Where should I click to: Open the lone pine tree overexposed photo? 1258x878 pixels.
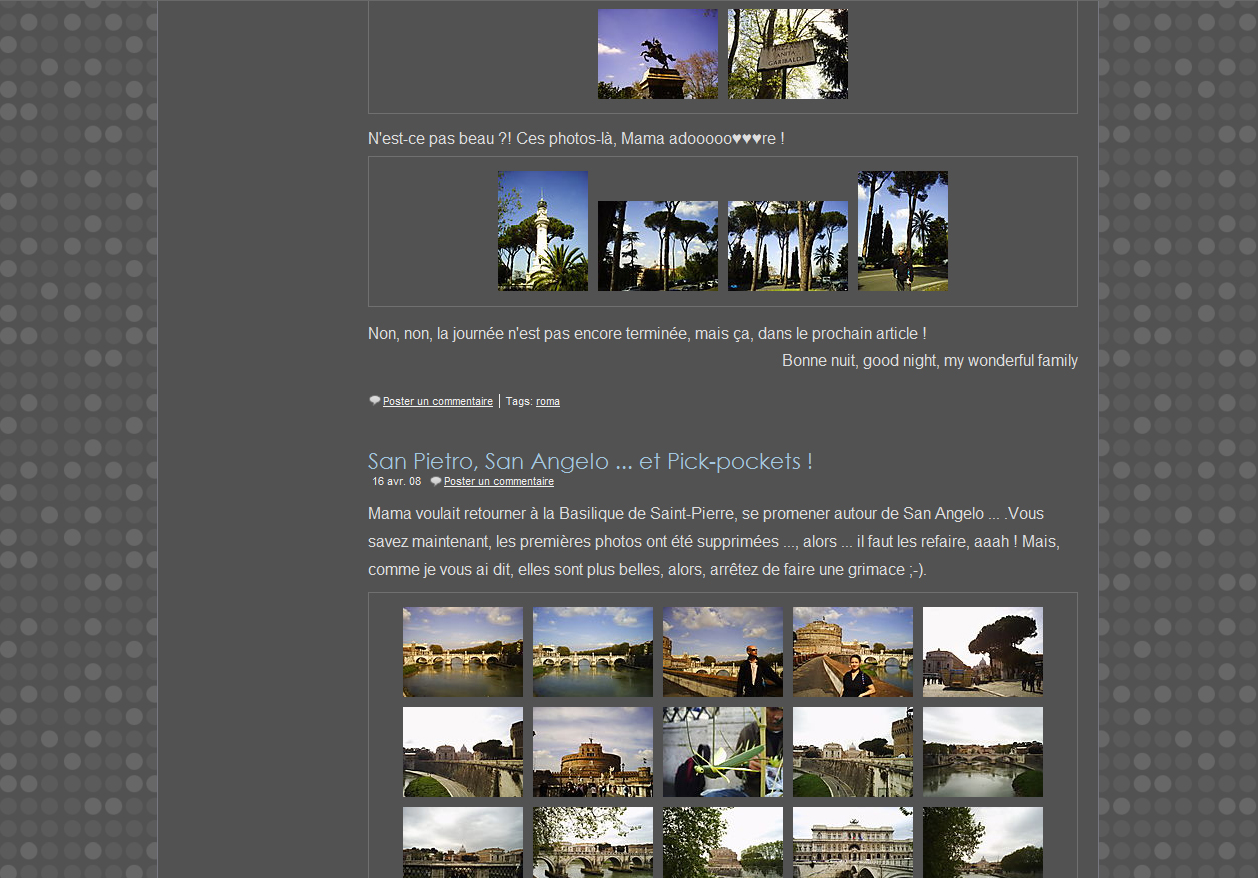(x=982, y=652)
